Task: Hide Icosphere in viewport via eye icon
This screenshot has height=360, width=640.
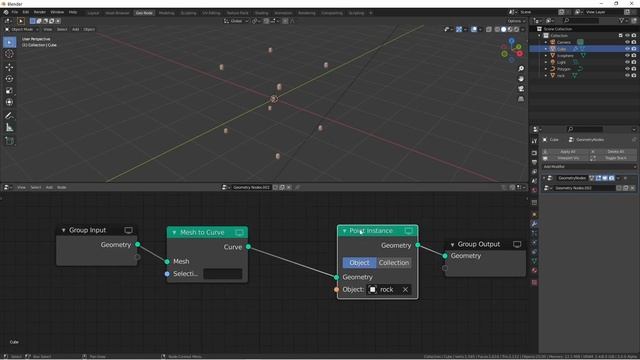Action: click(627, 55)
